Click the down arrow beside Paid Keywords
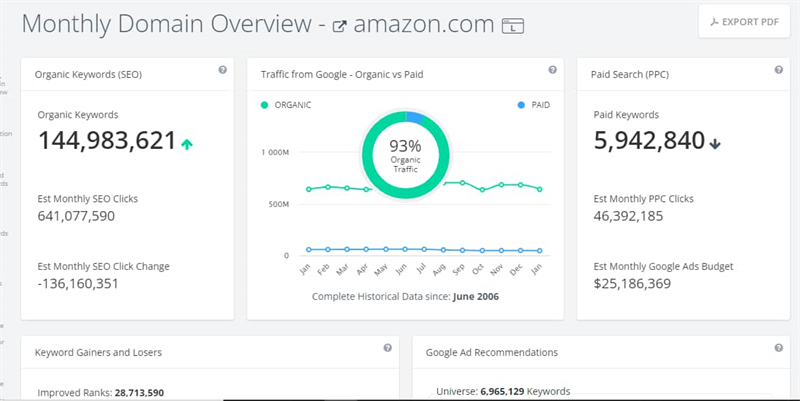Image resolution: width=800 pixels, height=401 pixels. (x=715, y=144)
